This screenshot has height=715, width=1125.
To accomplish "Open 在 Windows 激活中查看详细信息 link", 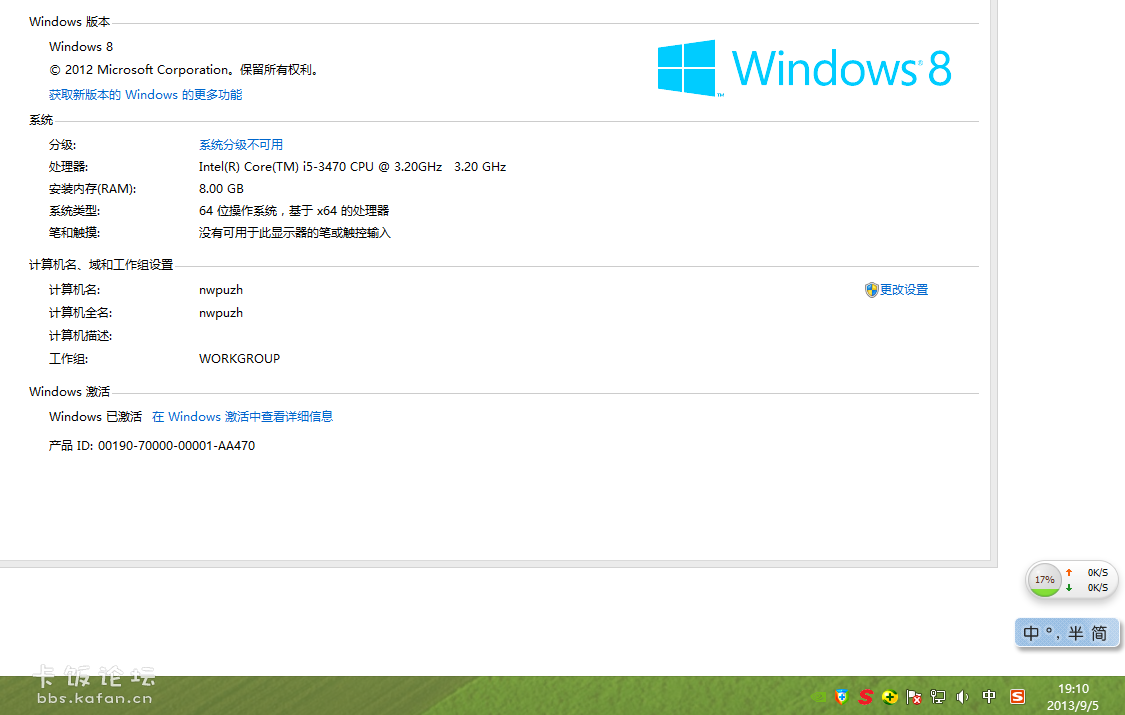I will [x=242, y=417].
